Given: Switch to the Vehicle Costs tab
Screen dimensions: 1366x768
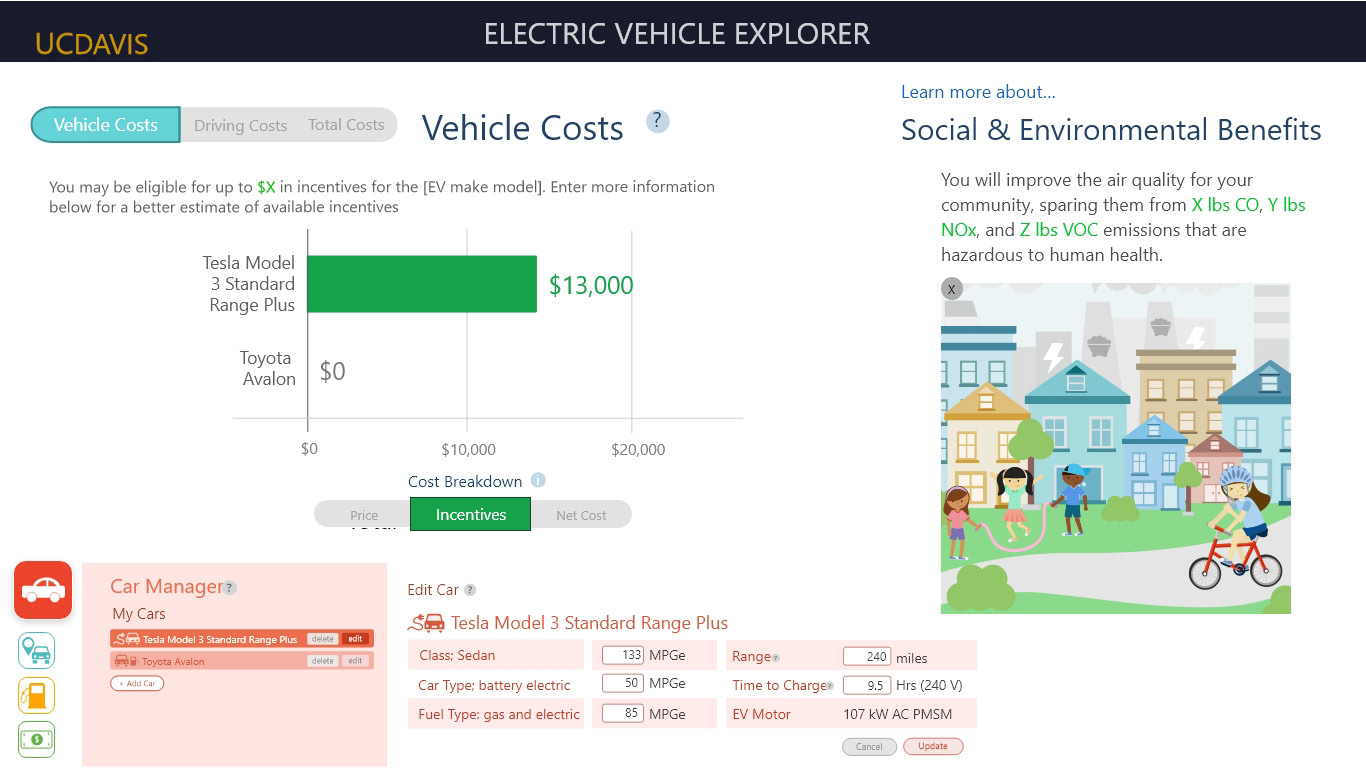Looking at the screenshot, I should 106,125.
